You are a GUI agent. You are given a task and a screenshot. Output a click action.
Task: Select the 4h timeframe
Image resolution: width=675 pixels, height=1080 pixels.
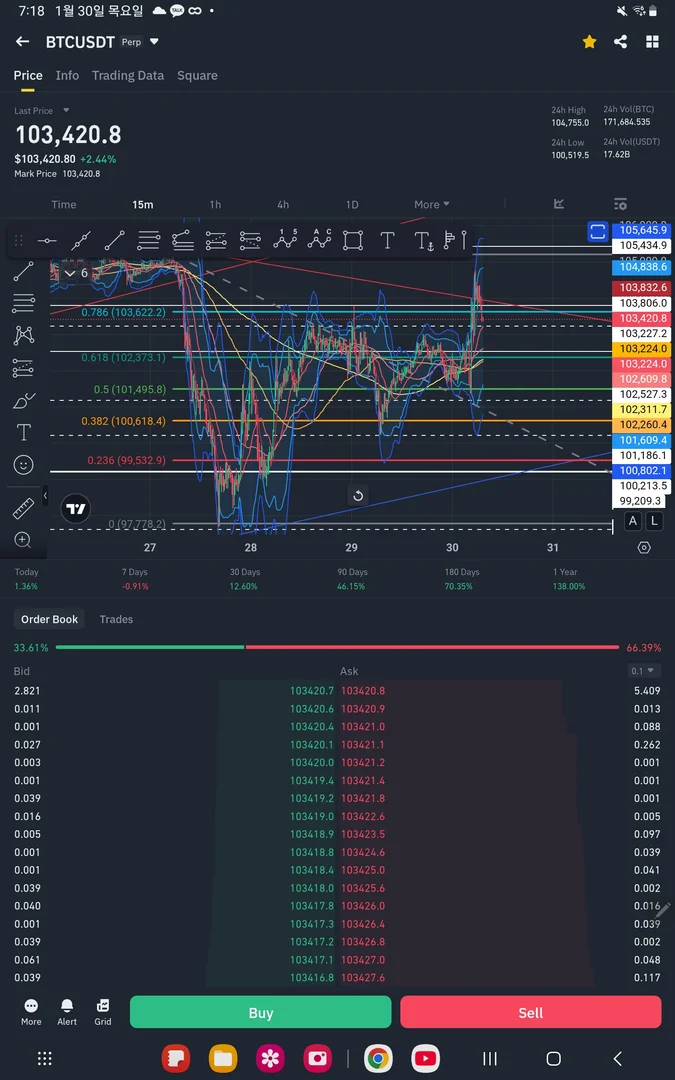coord(283,205)
